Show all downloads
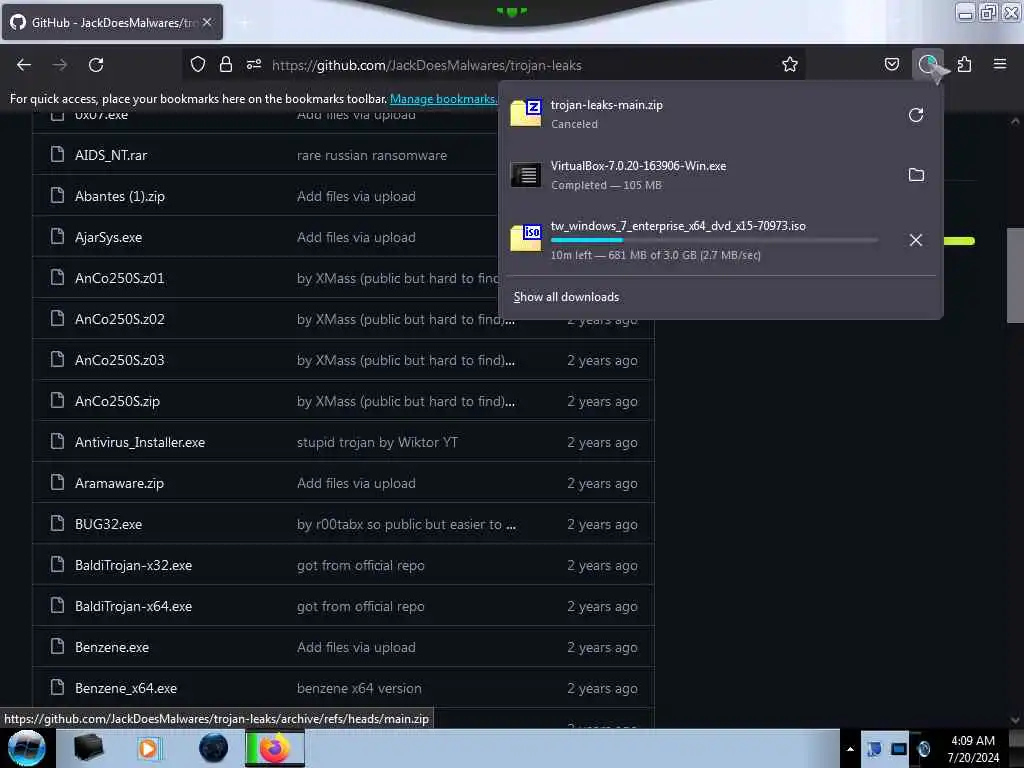Viewport: 1024px width, 768px height. pyautogui.click(x=566, y=297)
